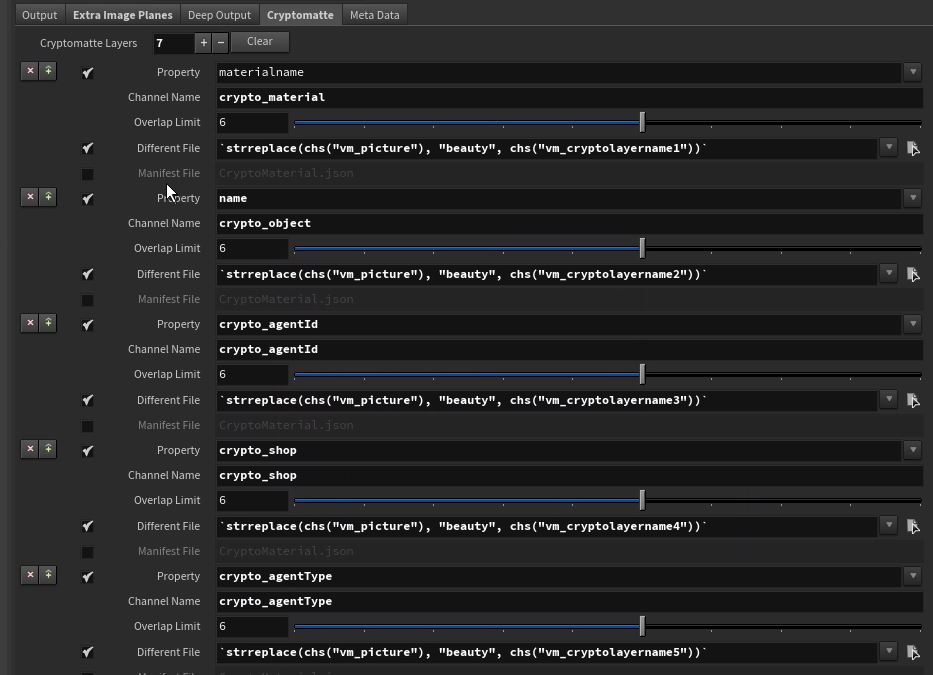Disable the crypto_shop layer checkbox
This screenshot has height=675, width=933.
tap(87, 451)
